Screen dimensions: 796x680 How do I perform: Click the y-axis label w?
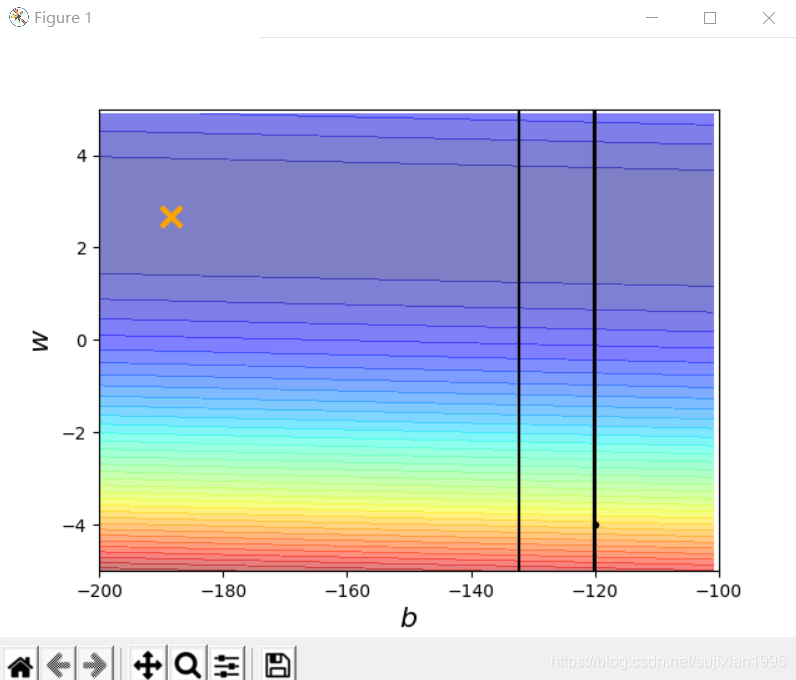pyautogui.click(x=40, y=341)
